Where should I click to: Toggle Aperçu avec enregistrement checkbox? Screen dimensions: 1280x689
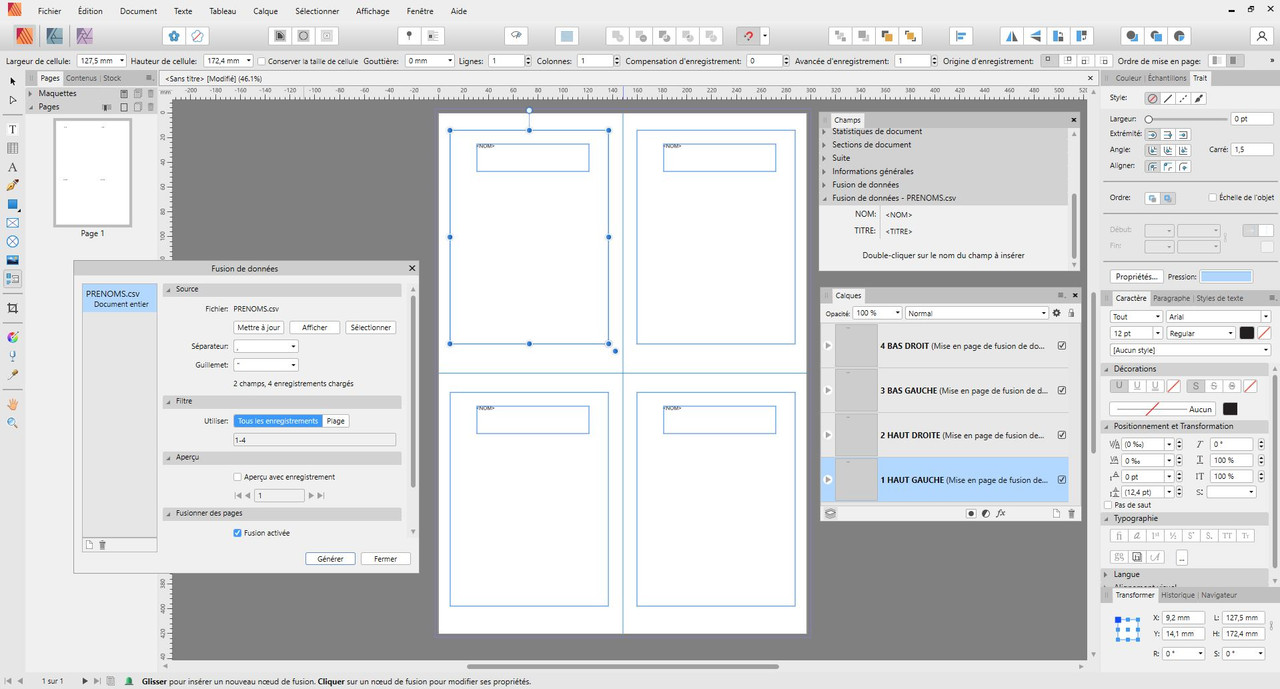(237, 477)
